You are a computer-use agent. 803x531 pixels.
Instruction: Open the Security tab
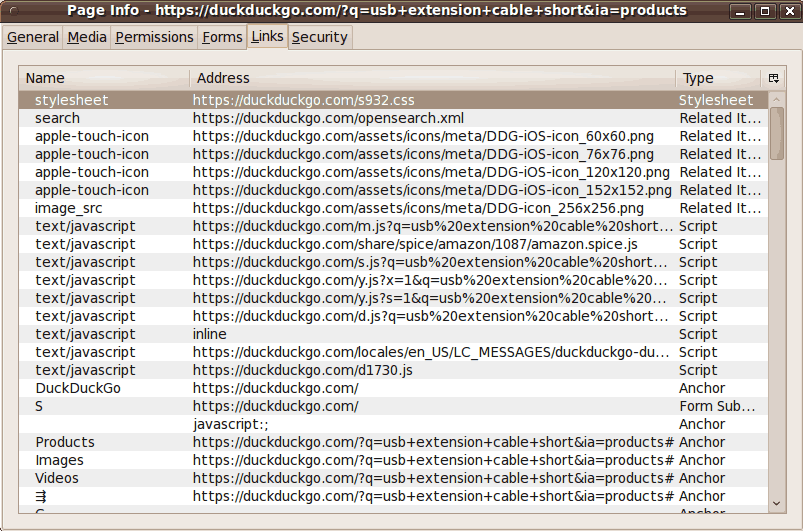click(320, 37)
